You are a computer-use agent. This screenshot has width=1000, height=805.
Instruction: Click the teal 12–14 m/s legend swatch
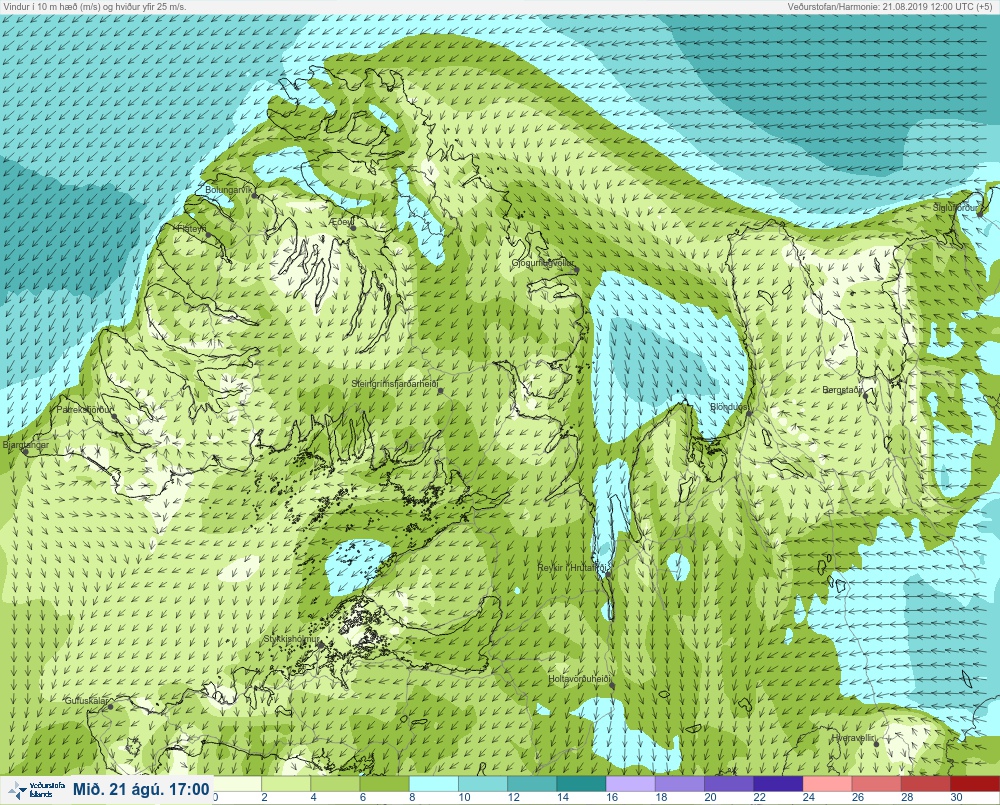[x=532, y=783]
